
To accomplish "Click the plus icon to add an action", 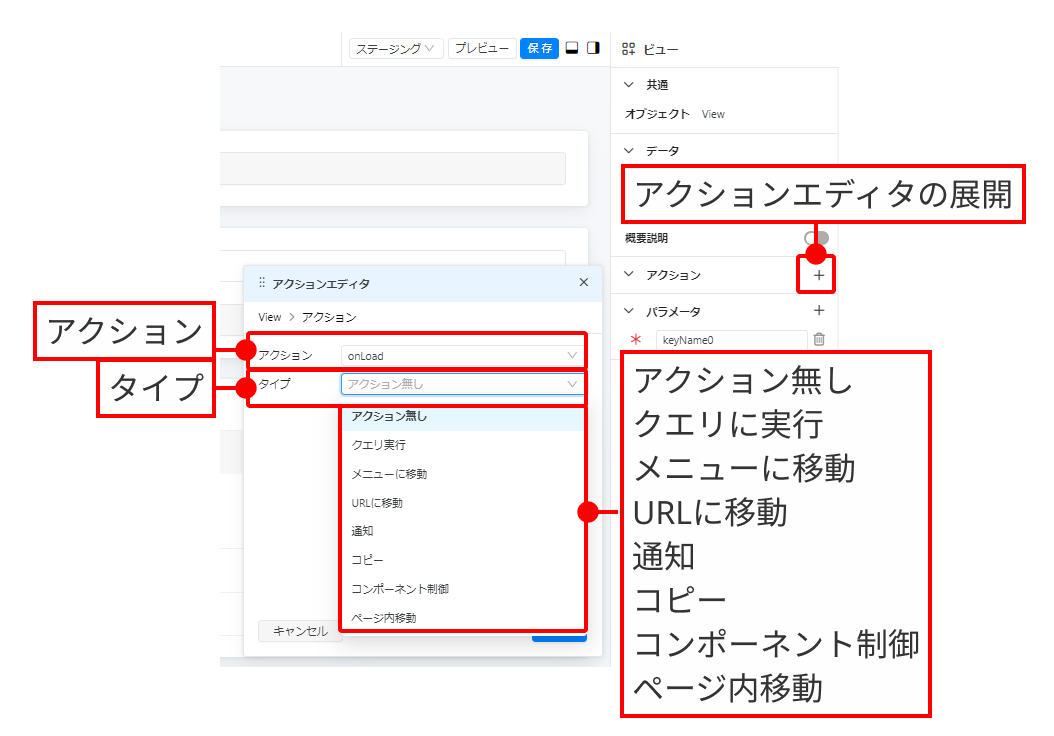I will tap(819, 274).
